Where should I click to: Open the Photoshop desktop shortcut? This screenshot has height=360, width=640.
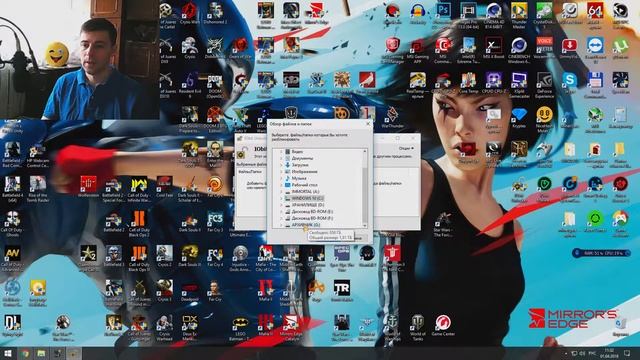pyautogui.click(x=443, y=13)
